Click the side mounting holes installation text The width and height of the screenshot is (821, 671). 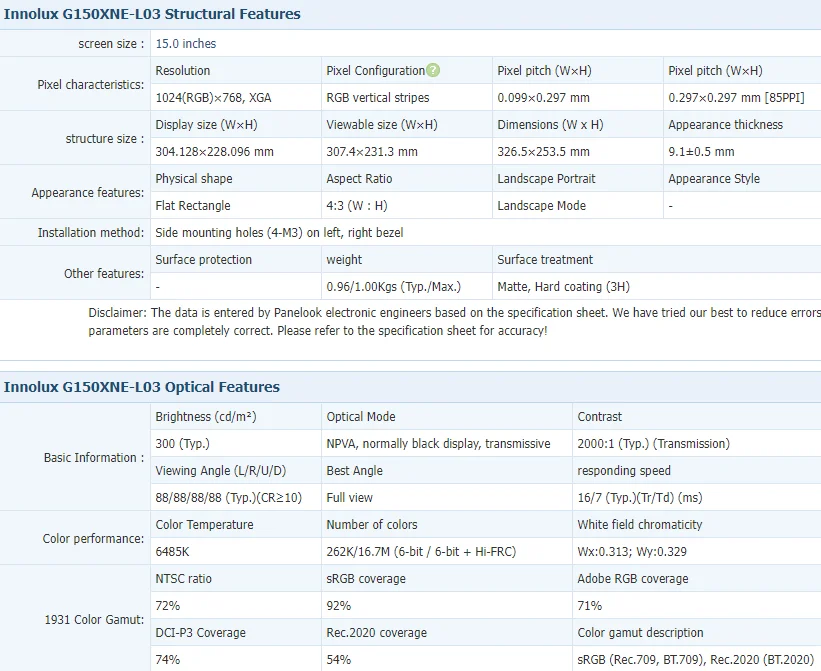280,233
